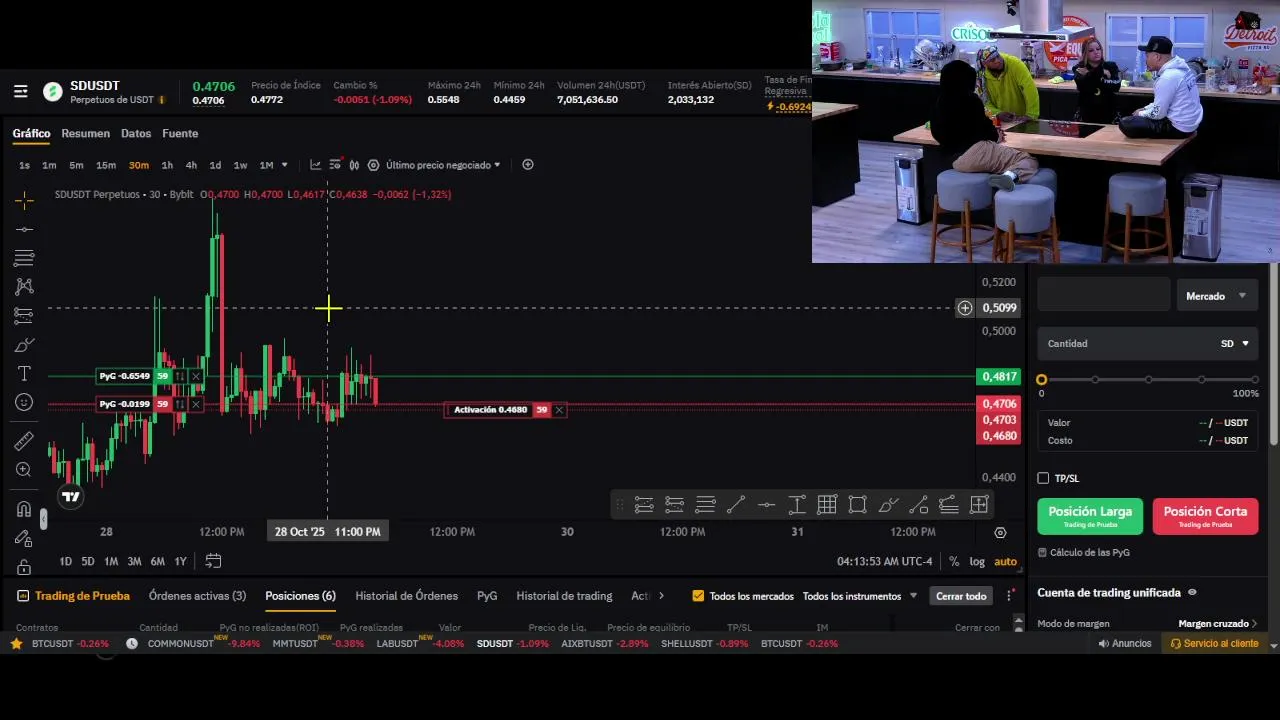Toggle the magnet snap mode

pyautogui.click(x=24, y=509)
